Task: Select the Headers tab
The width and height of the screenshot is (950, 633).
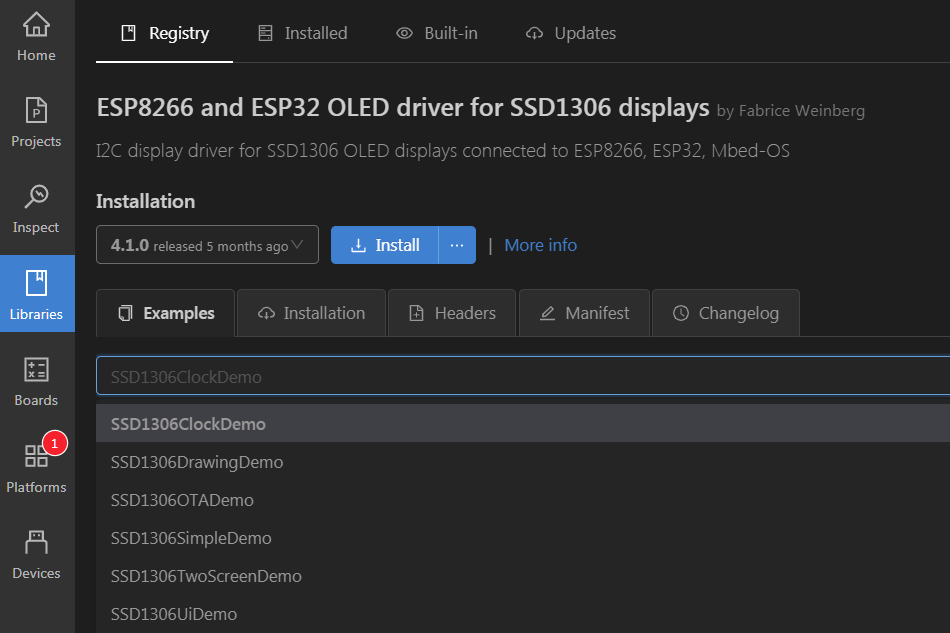Action: (452, 313)
